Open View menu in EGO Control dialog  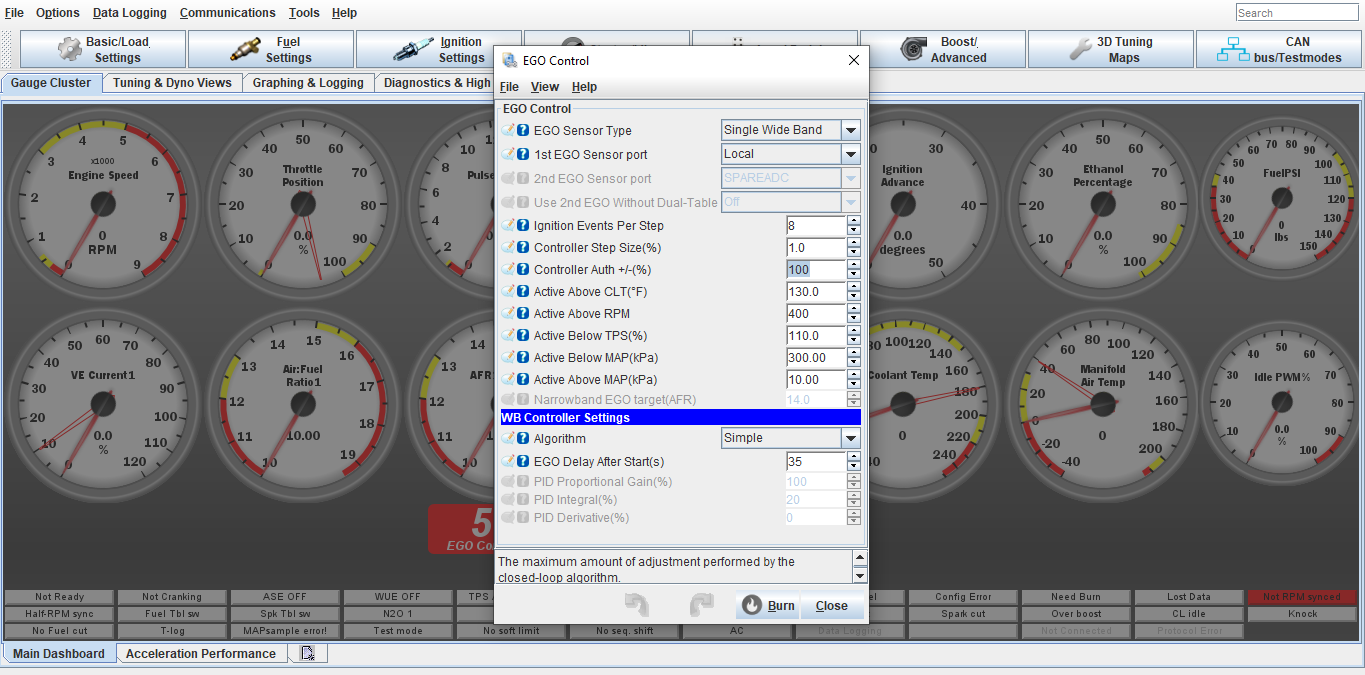point(545,87)
